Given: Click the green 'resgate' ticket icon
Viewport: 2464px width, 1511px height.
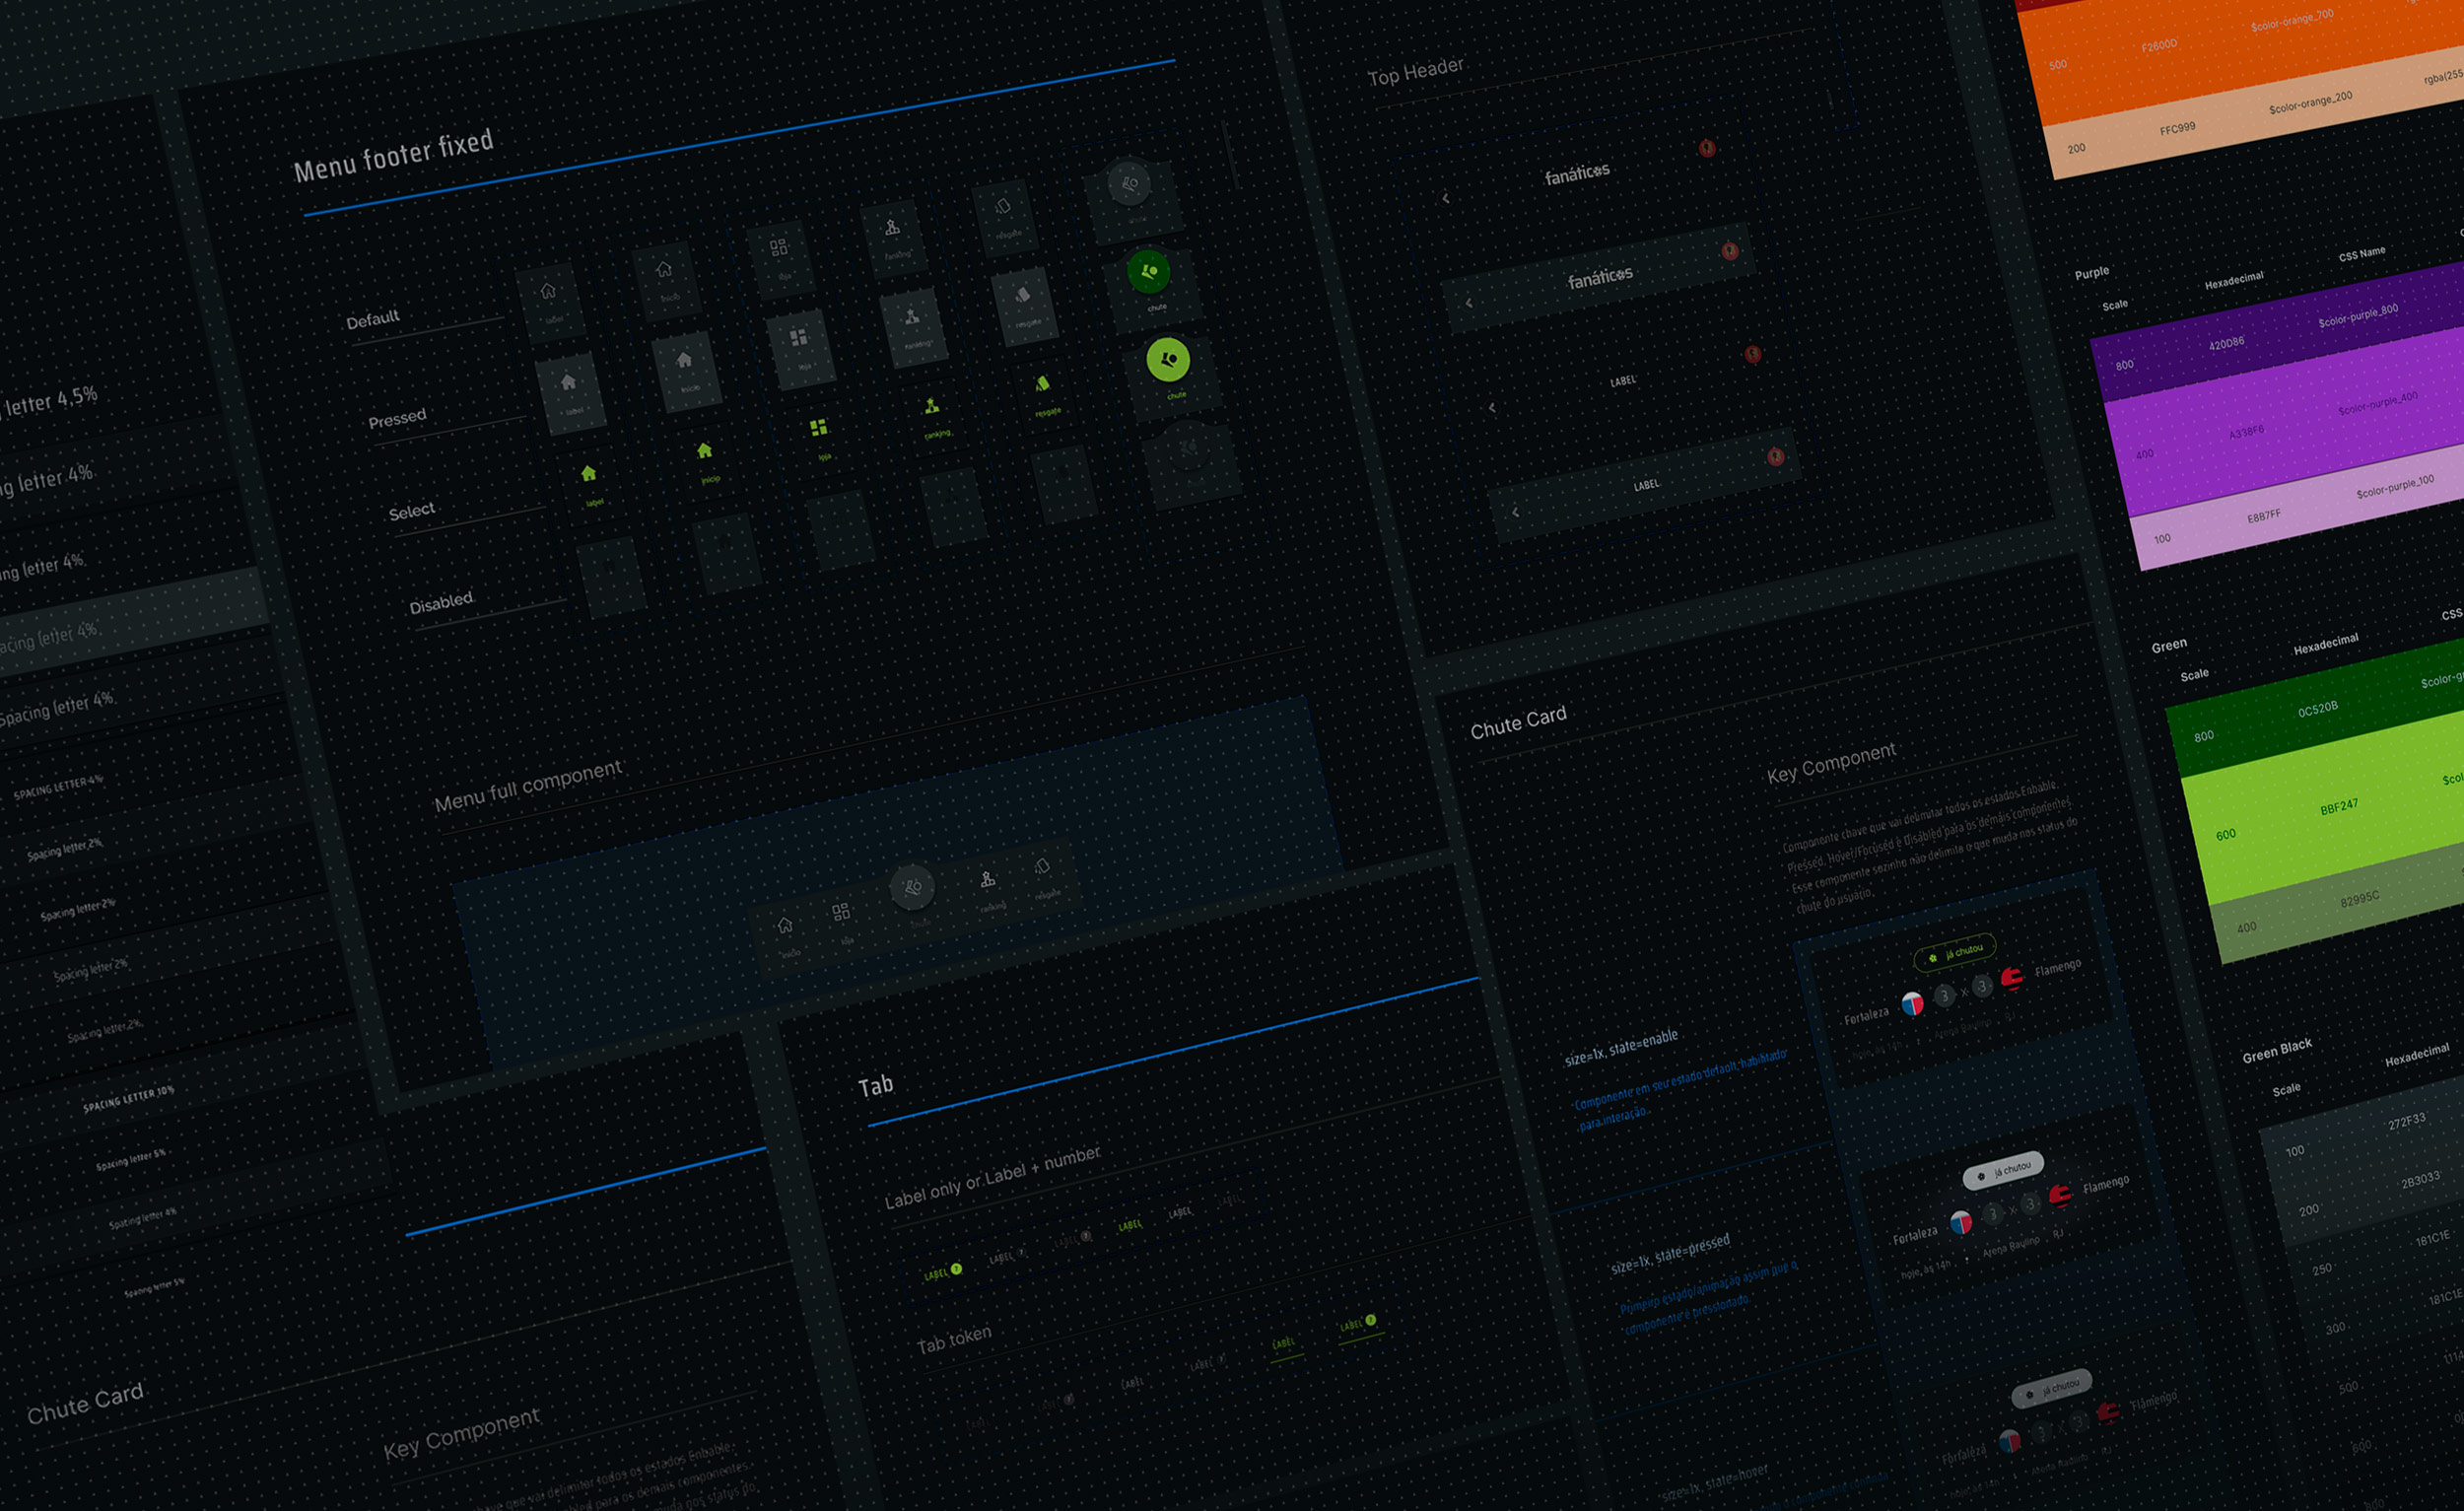Looking at the screenshot, I should (1043, 384).
